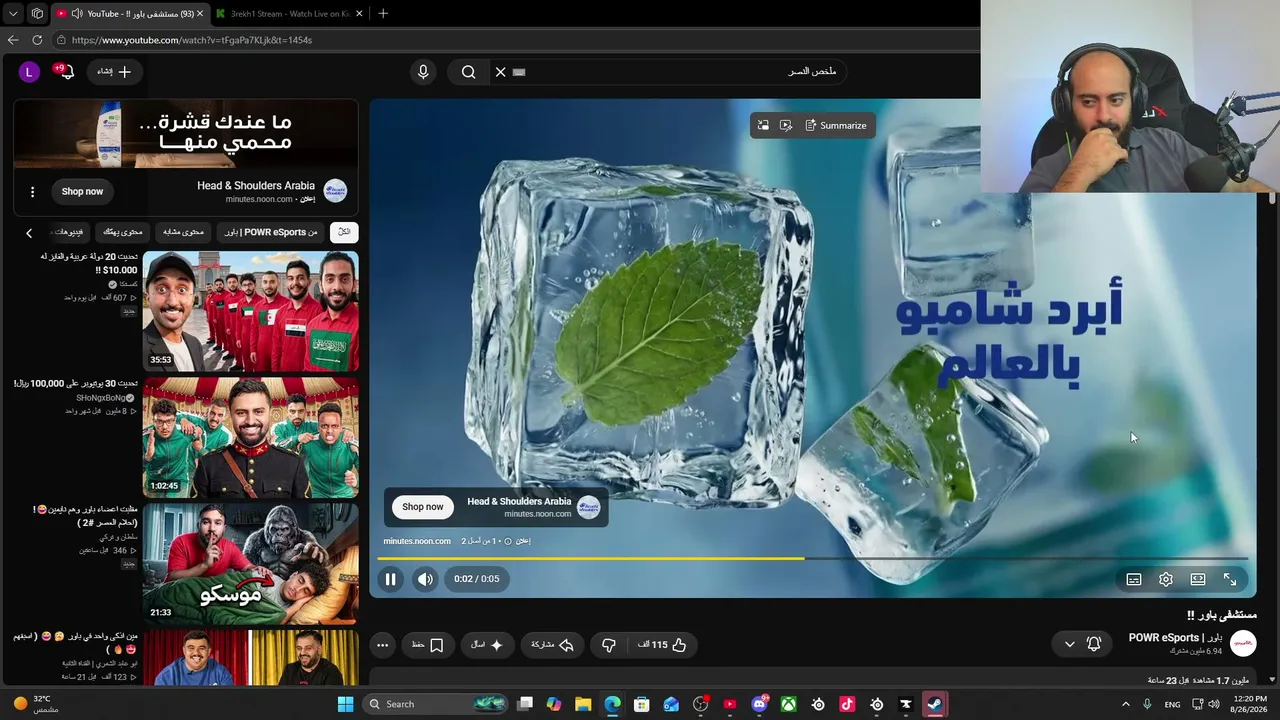The height and width of the screenshot is (720, 1280).
Task: Mute the YouTube tab via its speaker icon
Action: [x=77, y=13]
